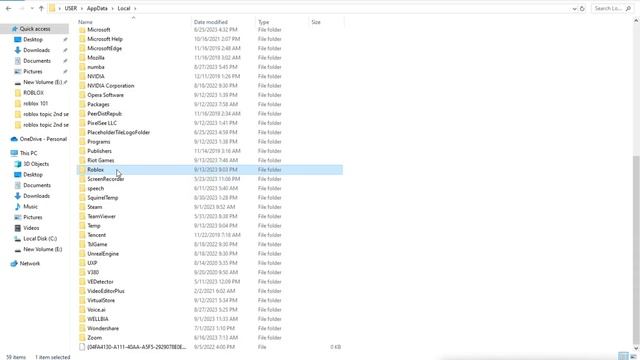The image size is (640, 360).
Task: Open pinned New Volume (E:) under Quick access
Action: [42, 82]
